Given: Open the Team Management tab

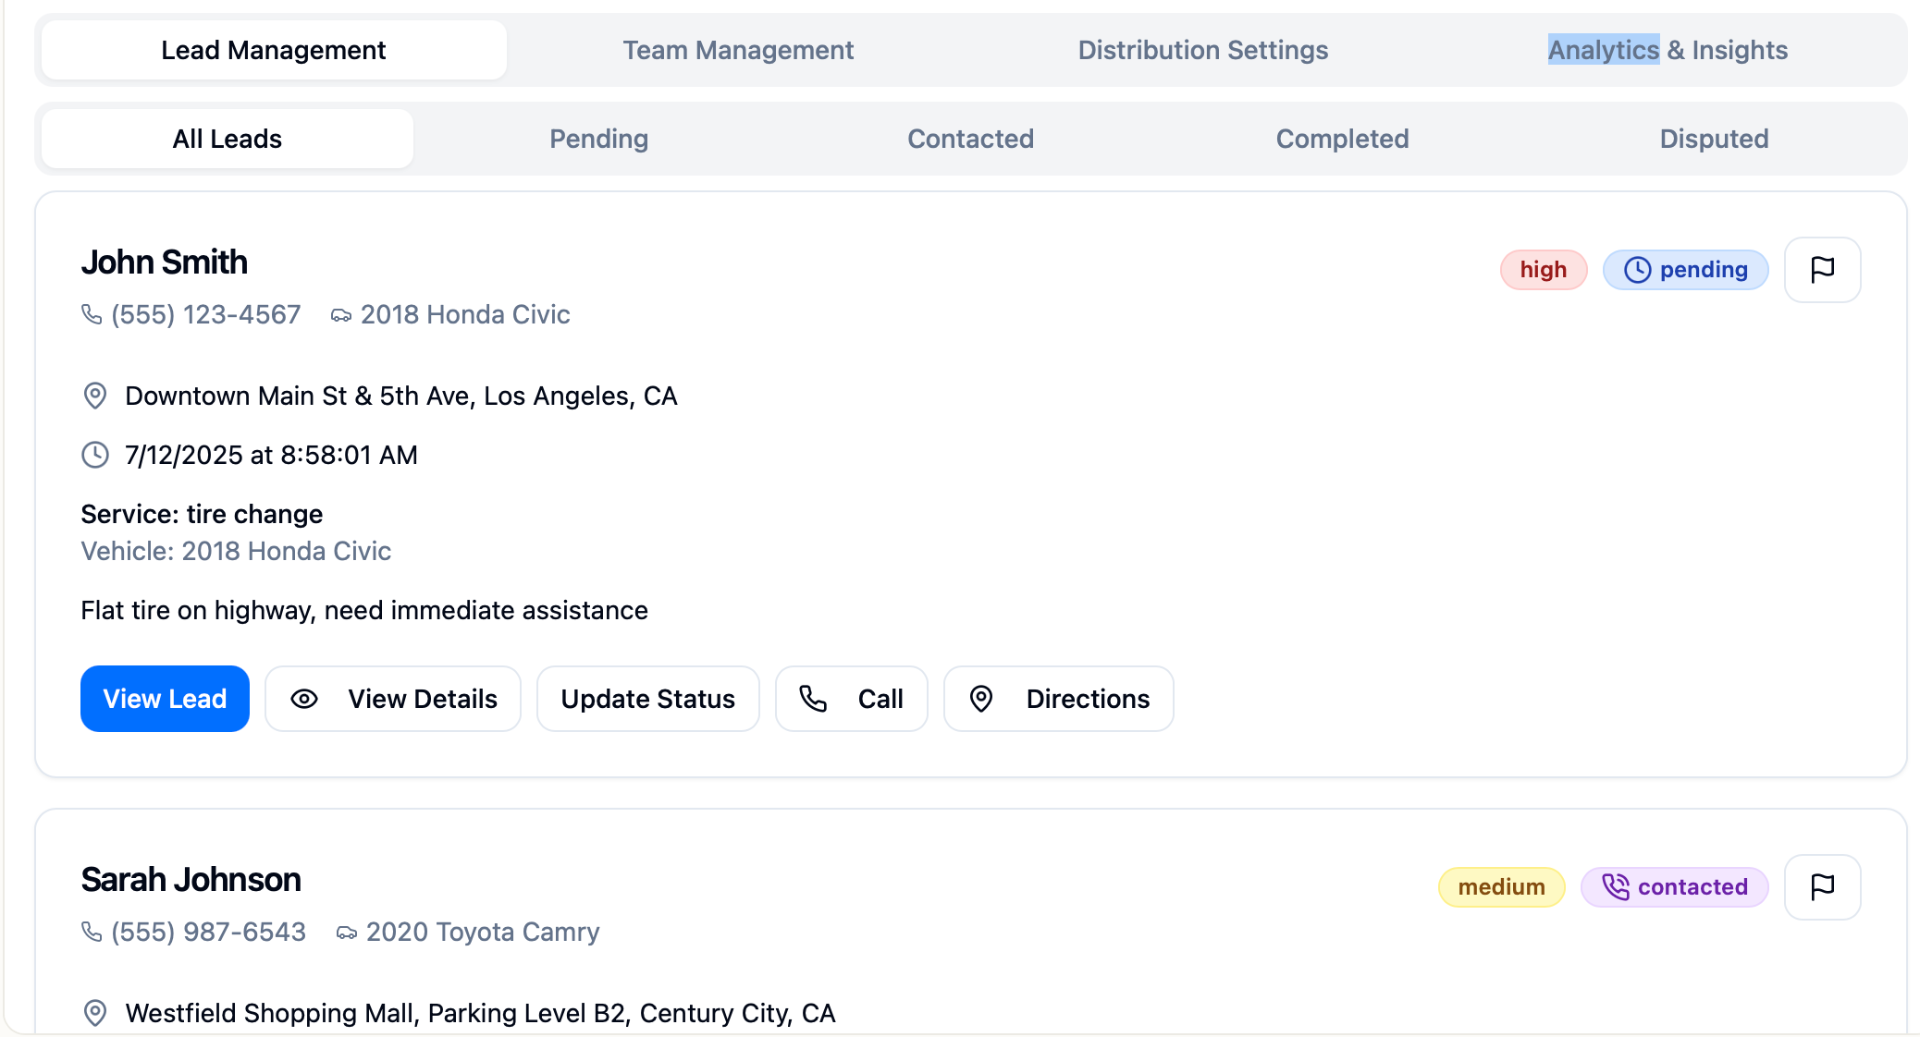Looking at the screenshot, I should [738, 50].
